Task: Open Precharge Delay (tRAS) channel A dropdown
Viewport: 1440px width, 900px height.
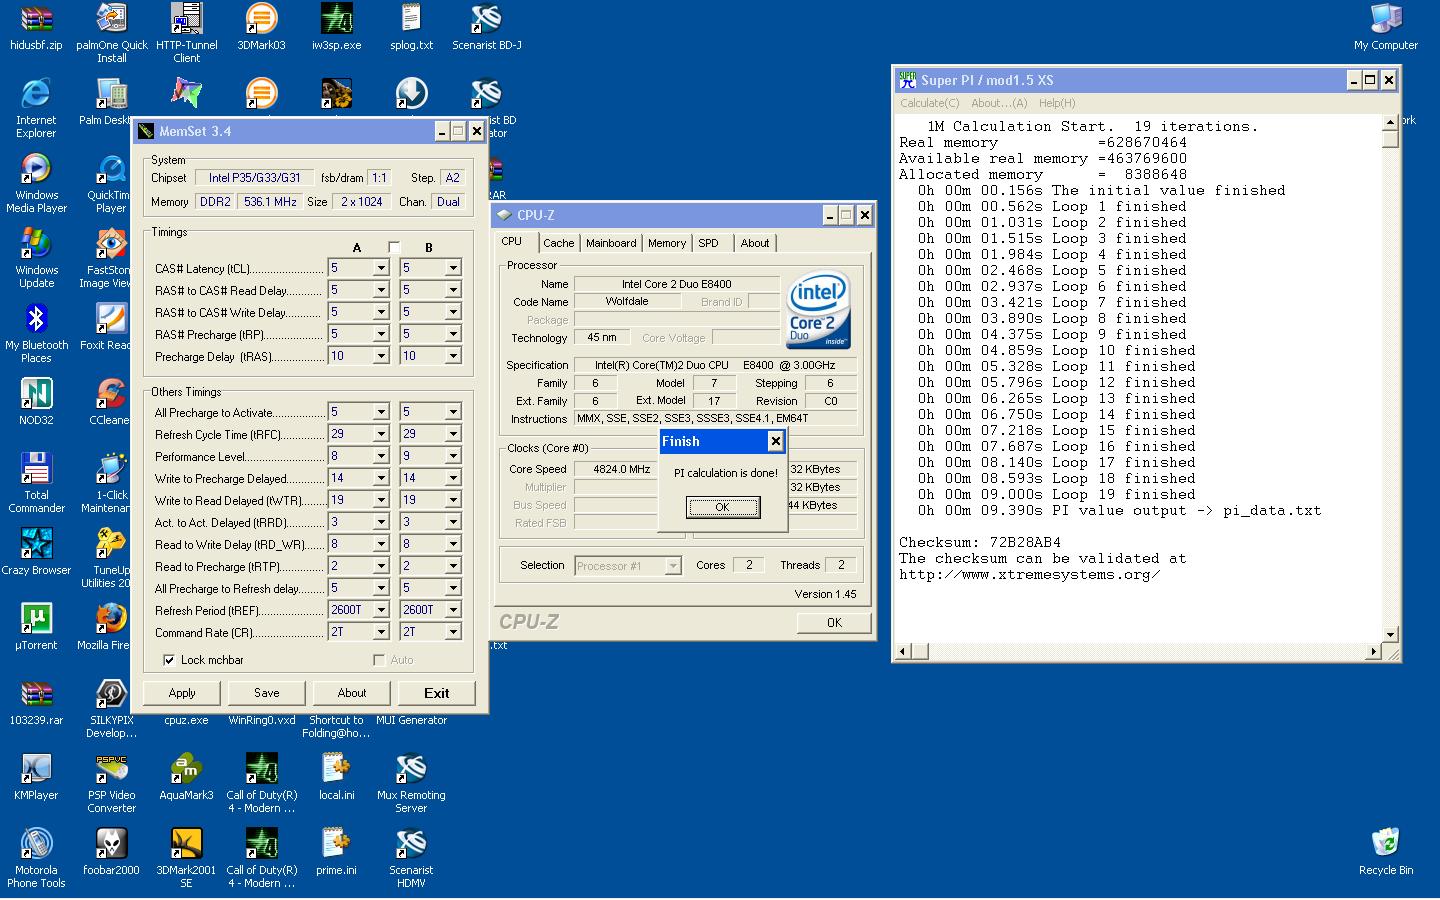Action: coord(381,356)
